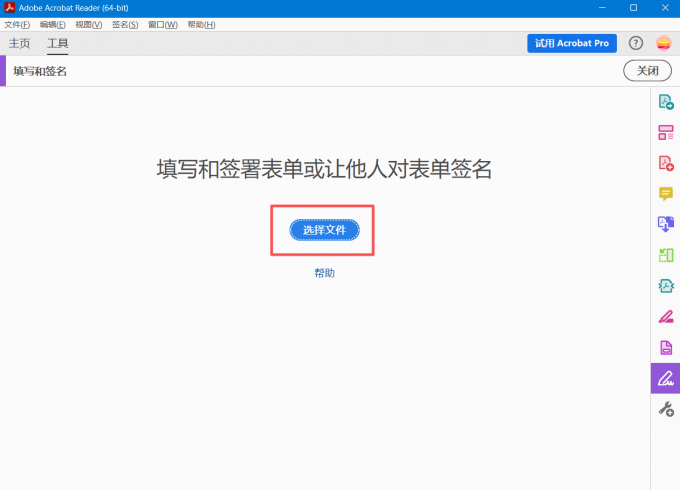Screen dimensions: 680x490
Task: Minimize the Acrobat Reader window
Action: (x=602, y=8)
